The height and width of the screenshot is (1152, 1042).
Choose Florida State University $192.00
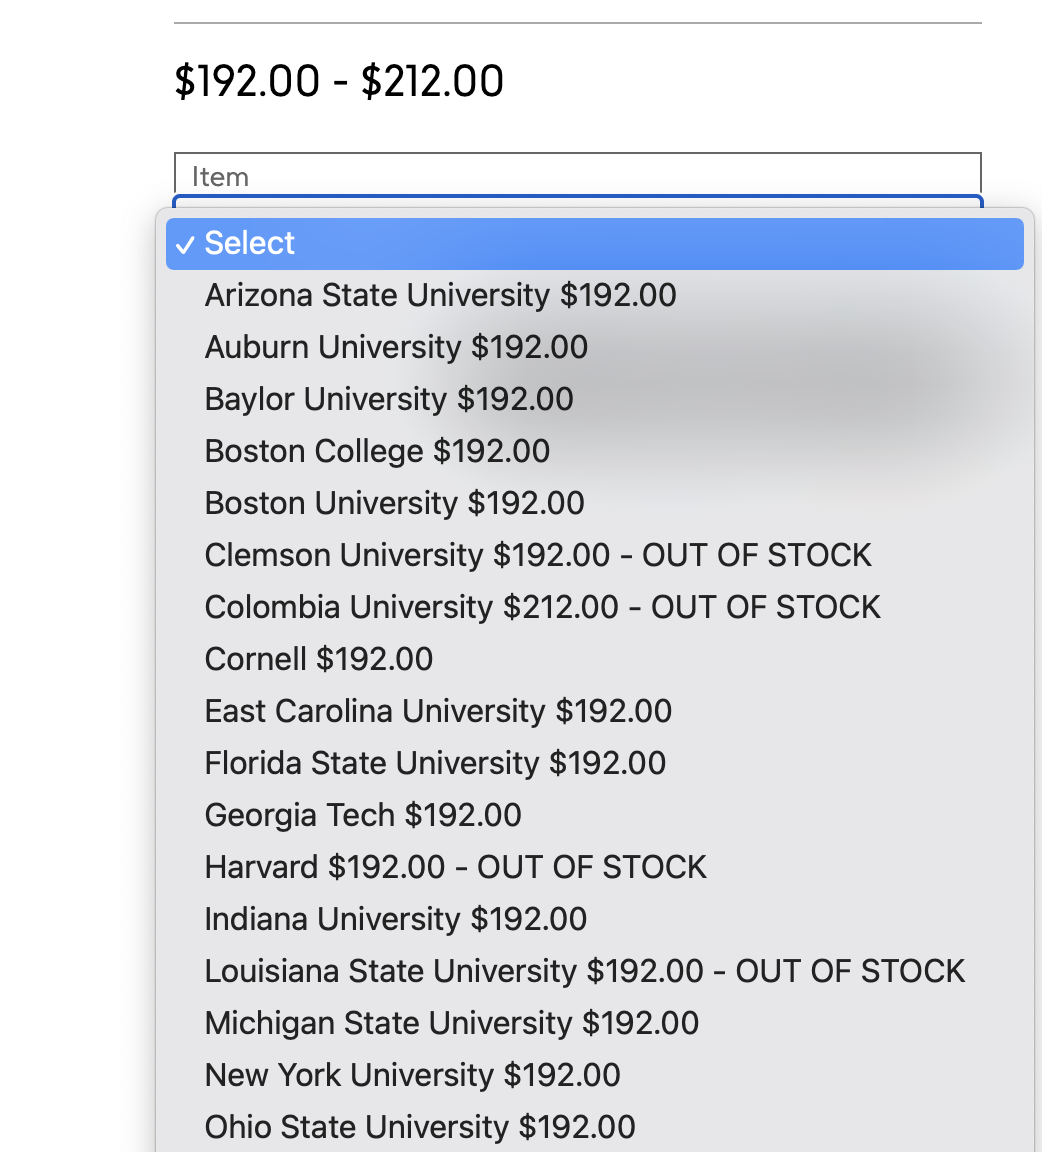pyautogui.click(x=594, y=764)
